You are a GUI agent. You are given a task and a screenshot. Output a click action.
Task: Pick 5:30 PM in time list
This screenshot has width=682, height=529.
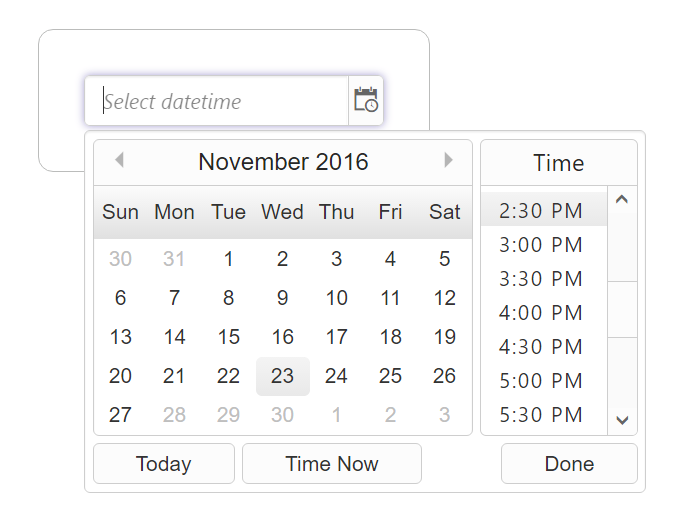click(x=541, y=415)
